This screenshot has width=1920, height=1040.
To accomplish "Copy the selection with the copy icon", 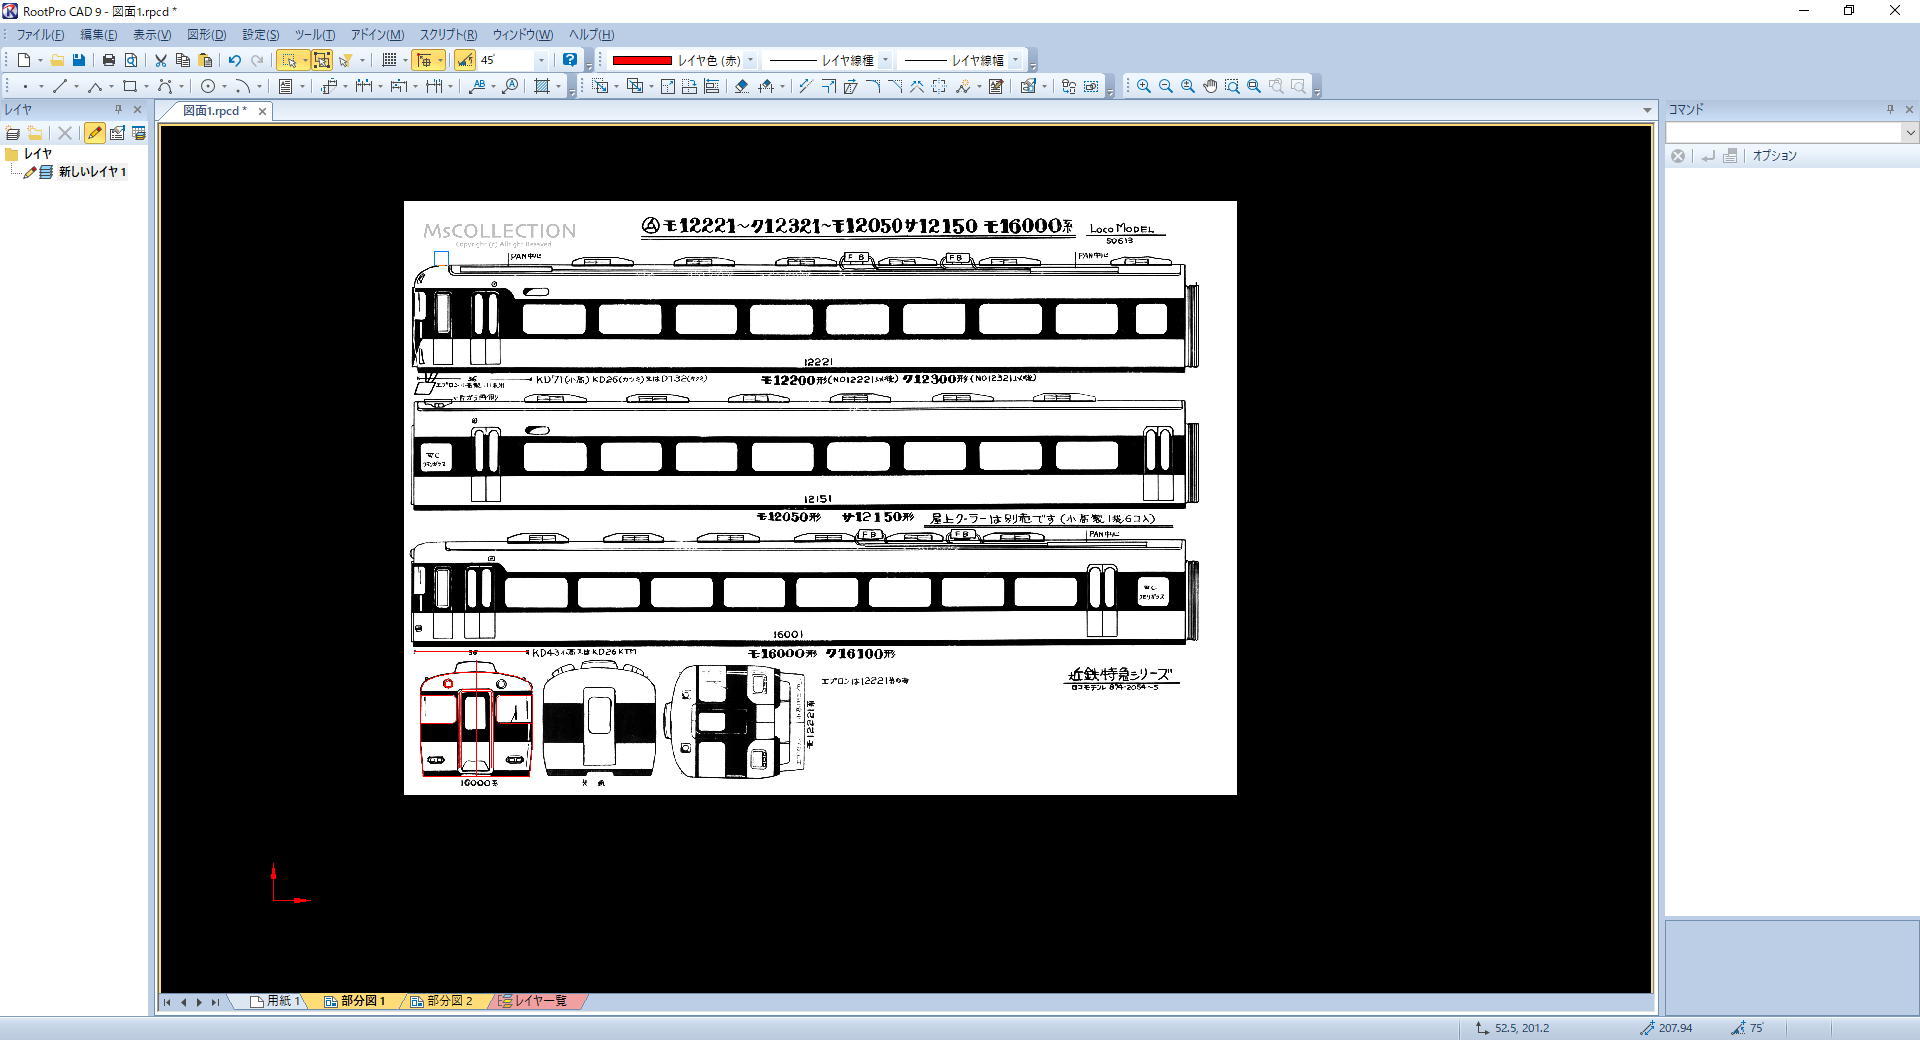I will [x=182, y=60].
